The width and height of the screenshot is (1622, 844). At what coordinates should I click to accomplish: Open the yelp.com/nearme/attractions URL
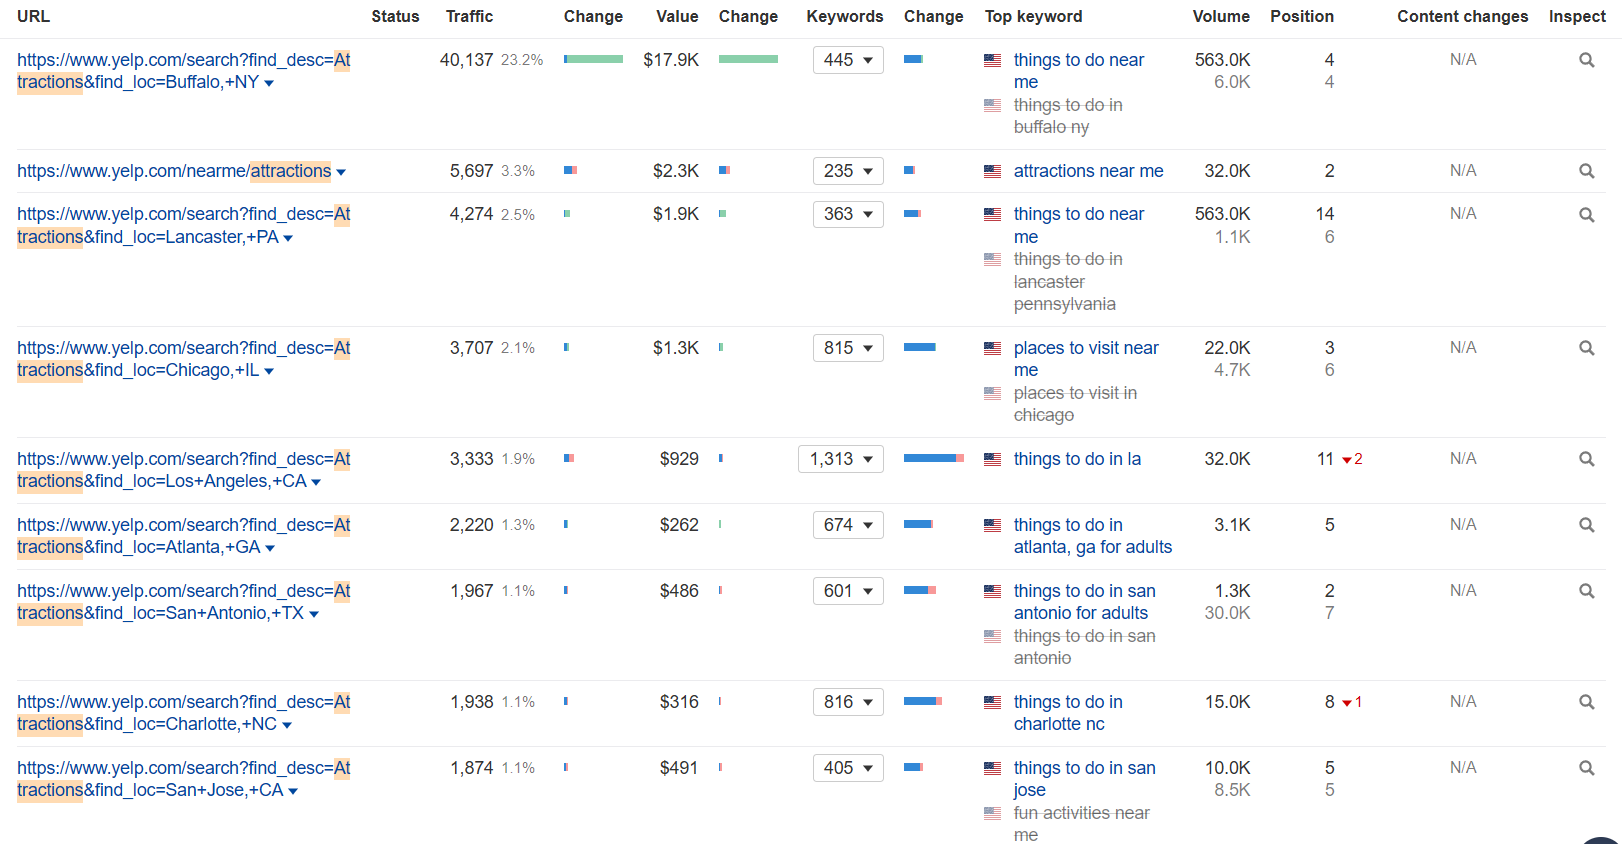pos(174,171)
